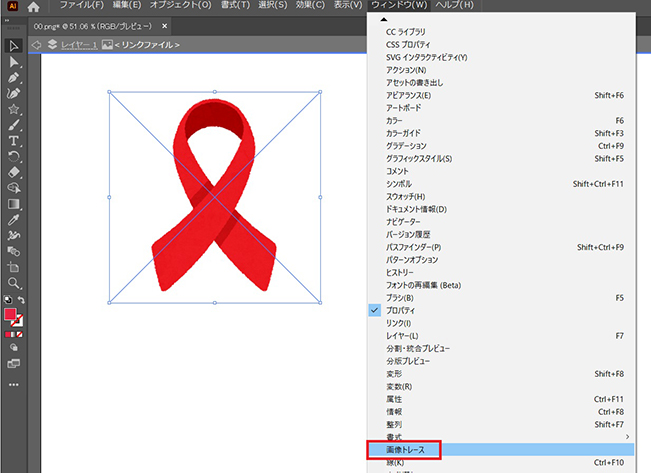The height and width of the screenshot is (473, 651).
Task: Select the Direct Selection tool
Action: point(14,62)
